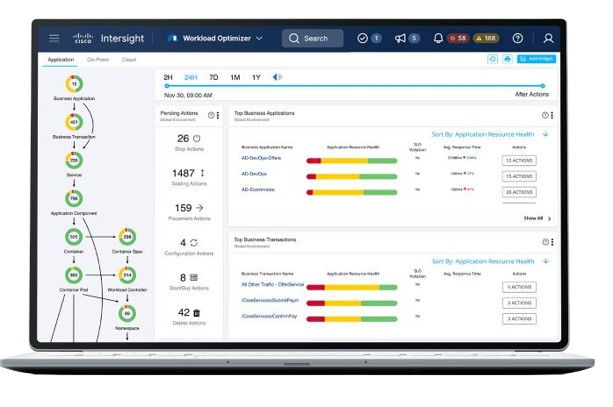Open the checkmark requests icon
Viewport: 613px width, 407px height.
[x=362, y=38]
